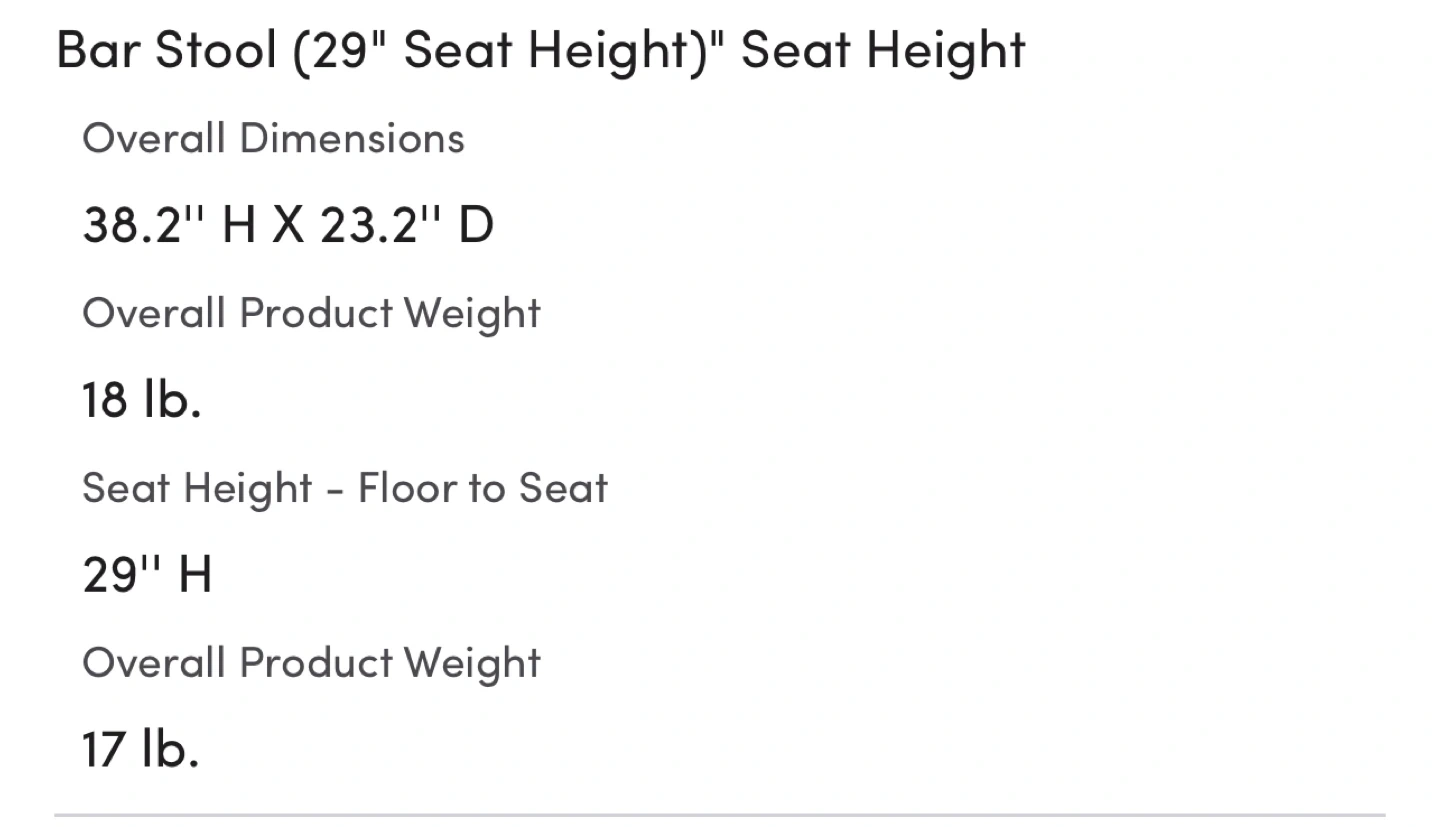Click the horizontal divider line below specifications
The height and width of the screenshot is (827, 1440).
pyautogui.click(x=720, y=815)
